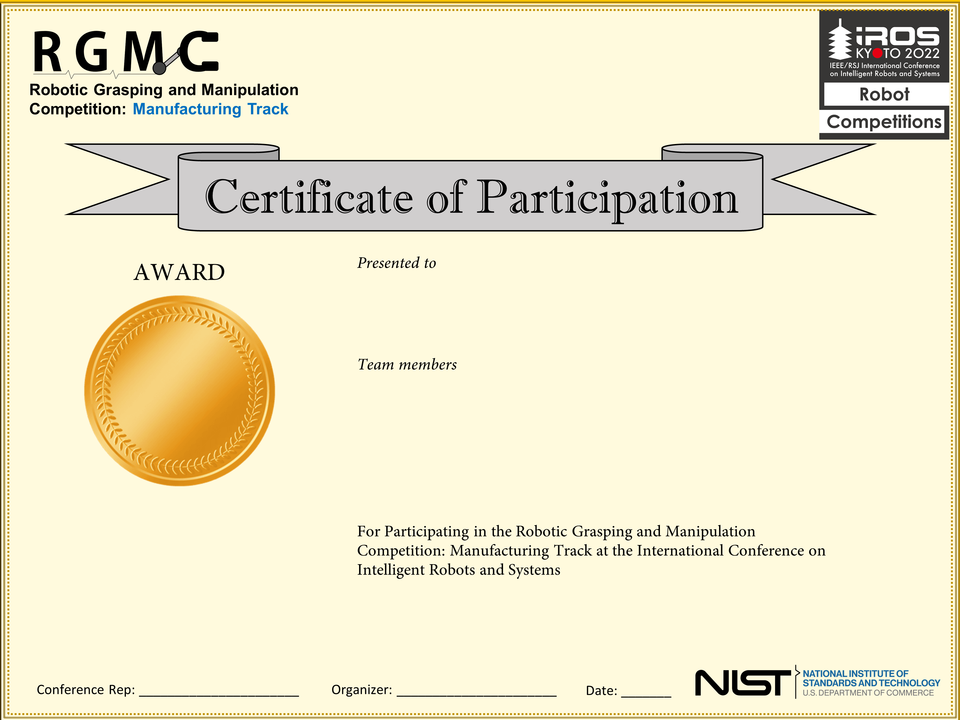Expand the AWARD section
The width and height of the screenshot is (960, 720).
(180, 271)
